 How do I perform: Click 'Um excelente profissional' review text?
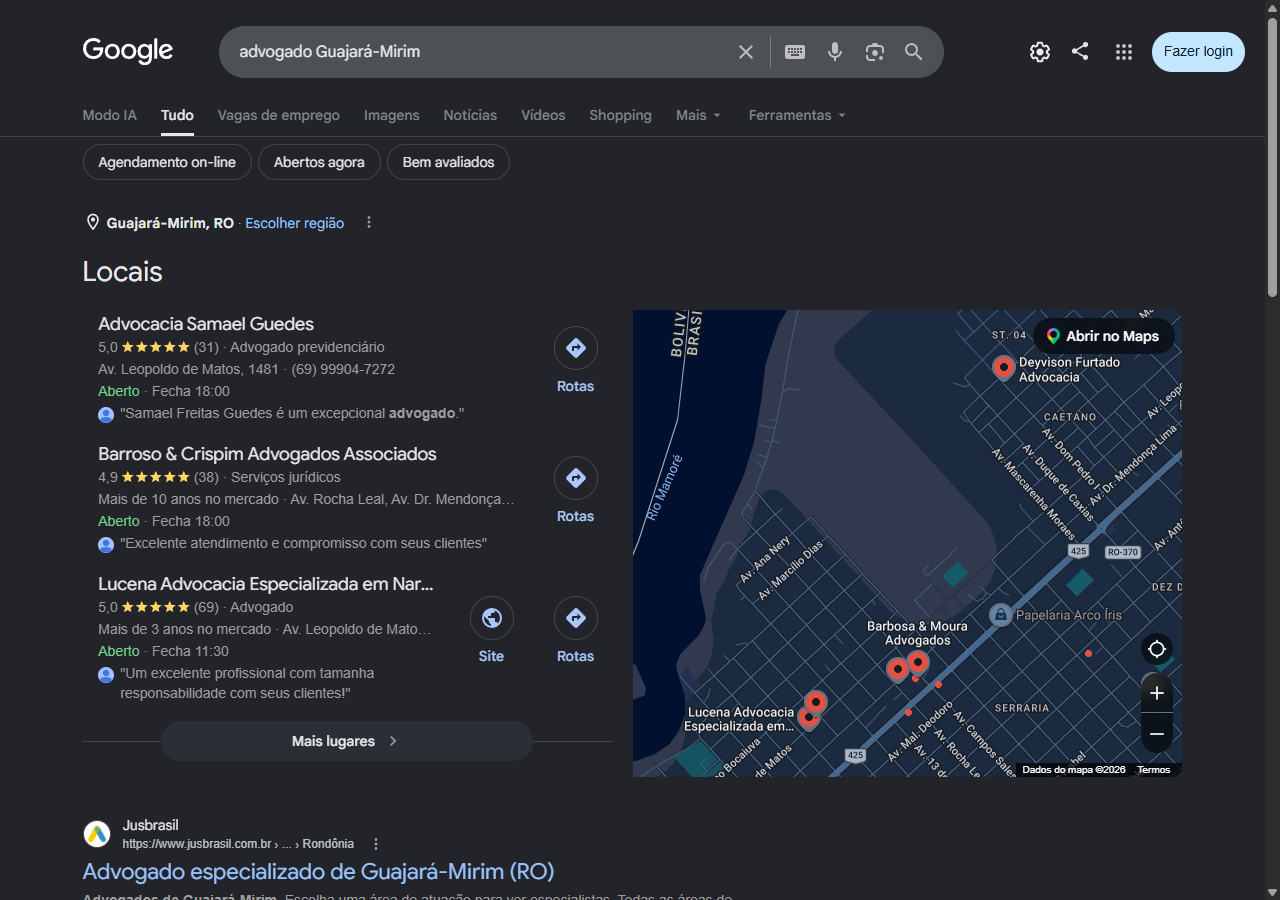click(x=247, y=683)
